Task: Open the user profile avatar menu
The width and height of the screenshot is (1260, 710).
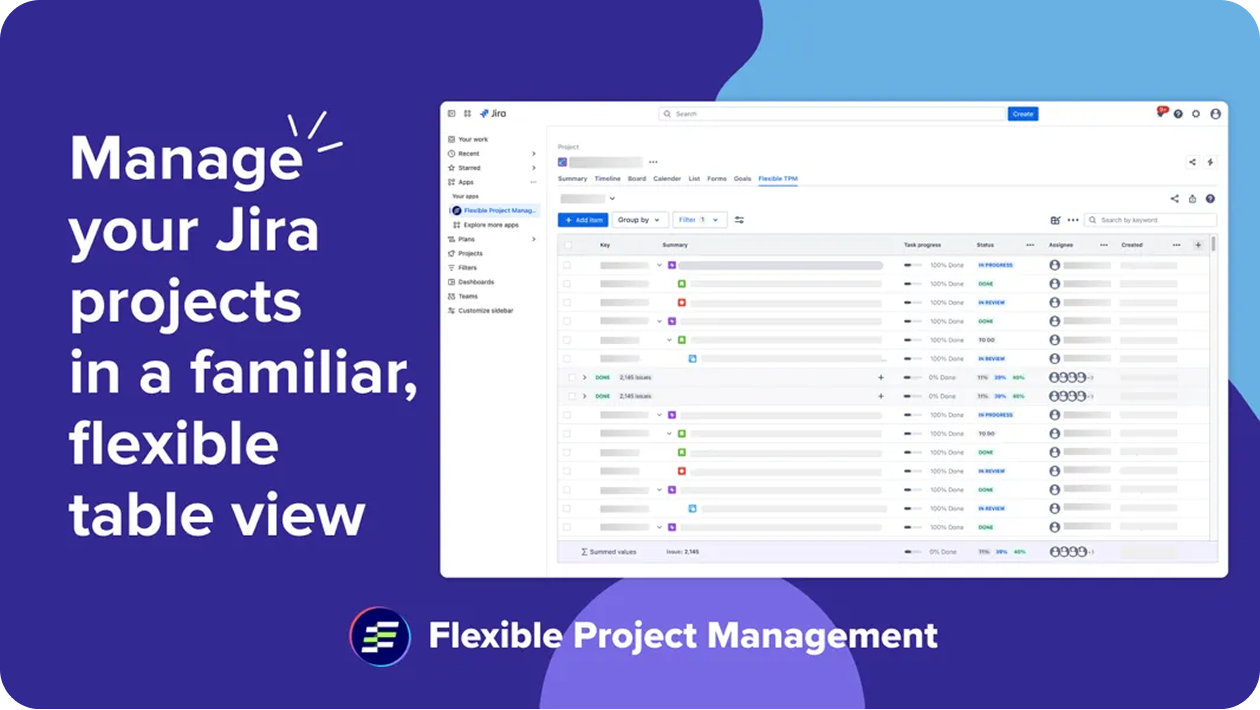Action: [1215, 114]
